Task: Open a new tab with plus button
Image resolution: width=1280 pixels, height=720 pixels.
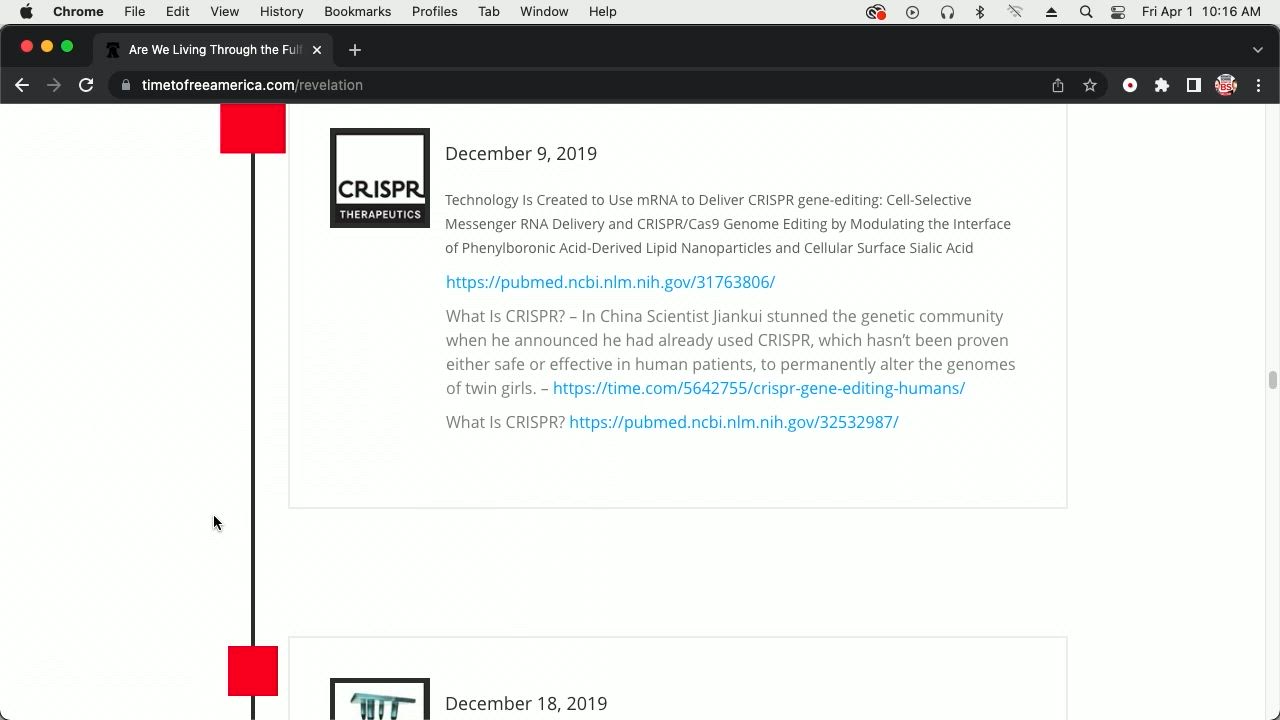Action: 355,50
